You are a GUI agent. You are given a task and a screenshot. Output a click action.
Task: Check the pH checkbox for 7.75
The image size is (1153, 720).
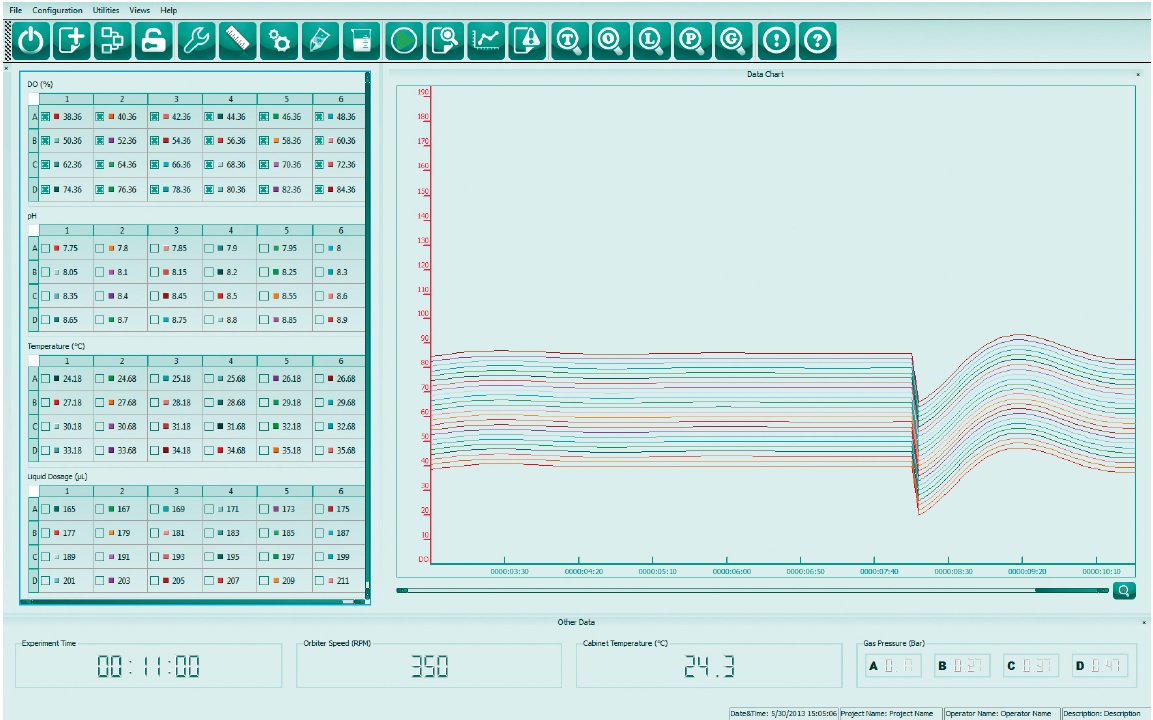pos(46,249)
